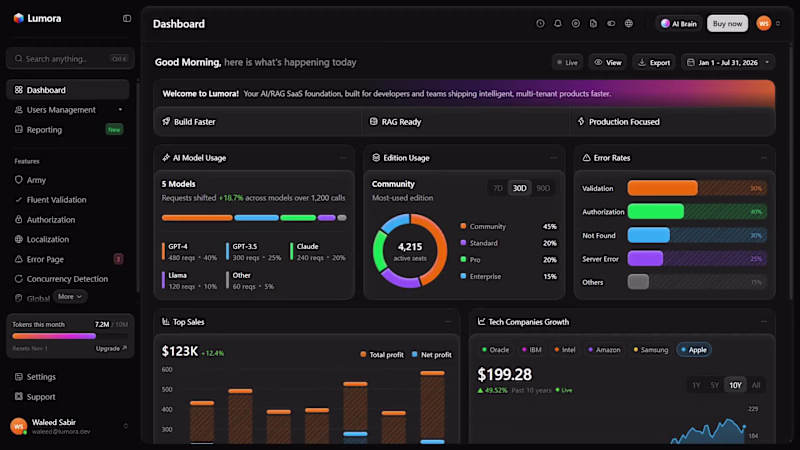
Task: Click the Export button
Action: [x=654, y=62]
